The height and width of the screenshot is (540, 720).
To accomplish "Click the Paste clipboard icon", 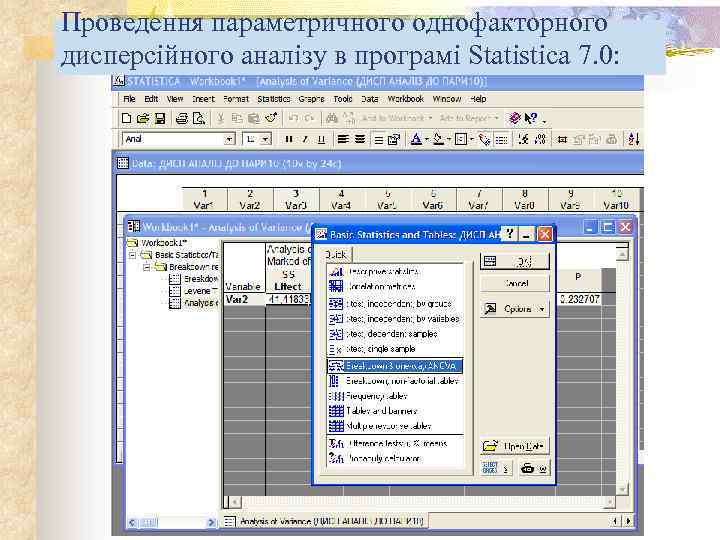I will 253,118.
